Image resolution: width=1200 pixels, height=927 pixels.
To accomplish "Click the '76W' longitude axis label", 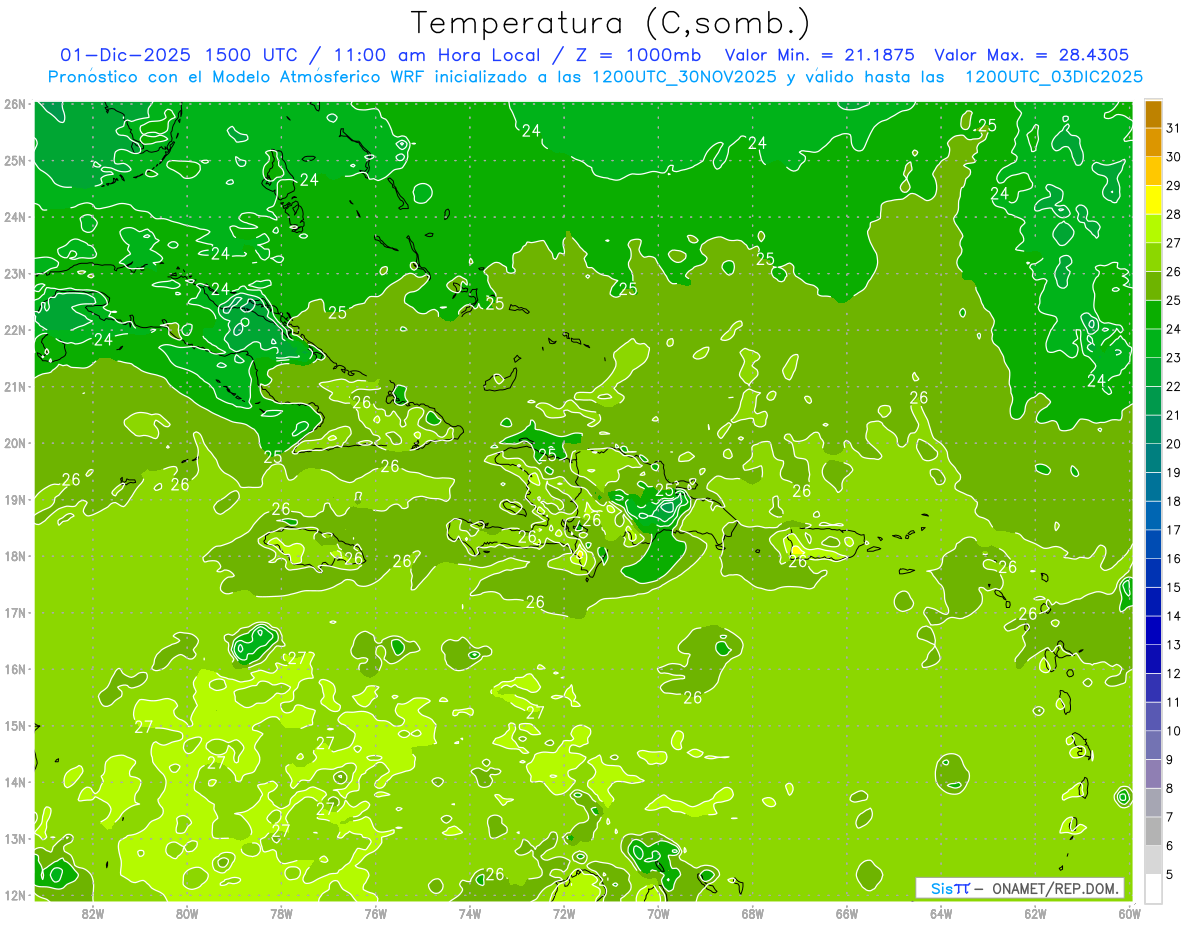I will pos(376,913).
